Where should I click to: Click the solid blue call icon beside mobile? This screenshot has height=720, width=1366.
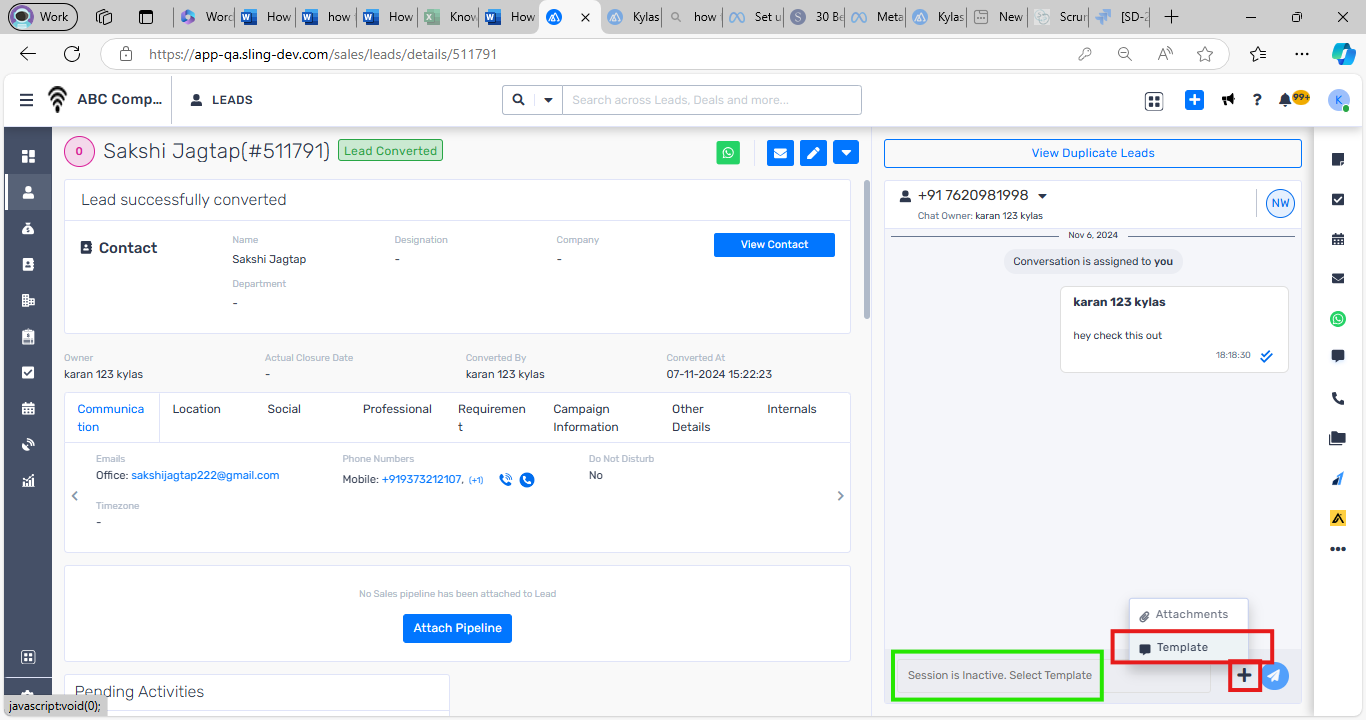[527, 480]
